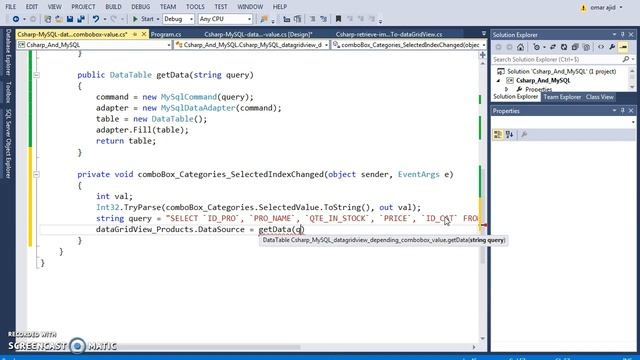Screen dimensions: 640x360
Task: Open the Start button dropdown arrow
Action: pos(158,19)
